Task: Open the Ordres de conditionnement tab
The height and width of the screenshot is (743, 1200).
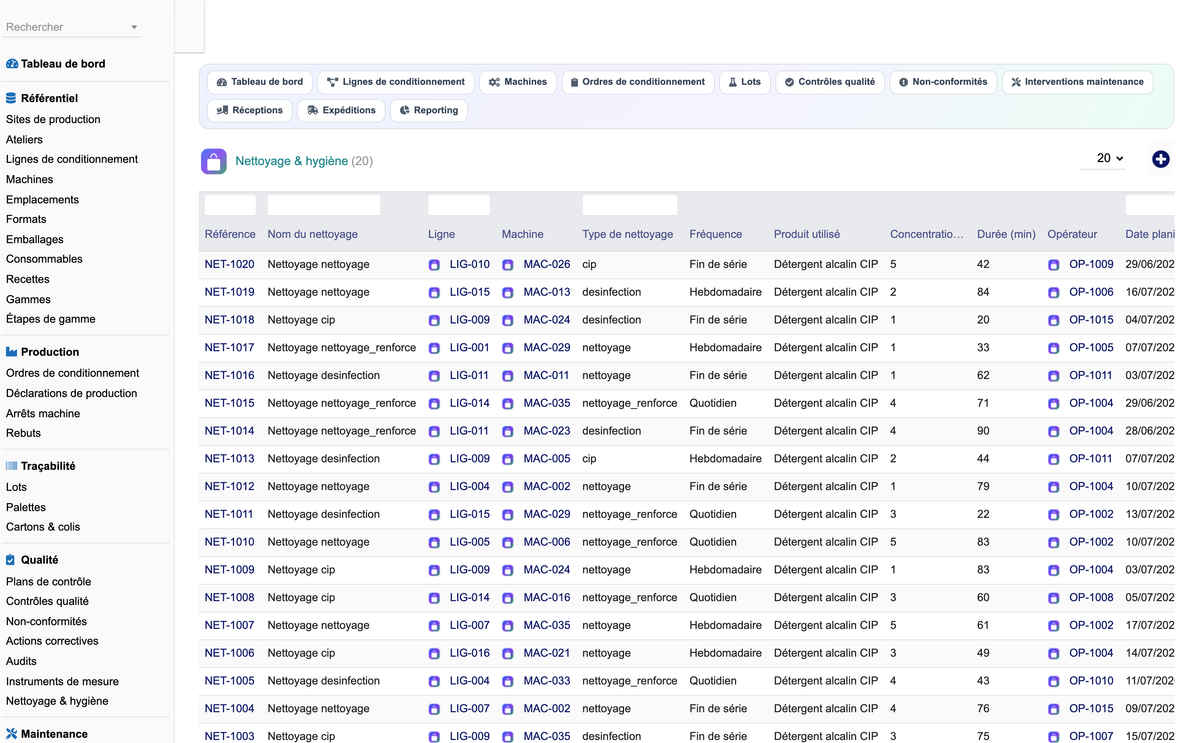Action: 638,82
